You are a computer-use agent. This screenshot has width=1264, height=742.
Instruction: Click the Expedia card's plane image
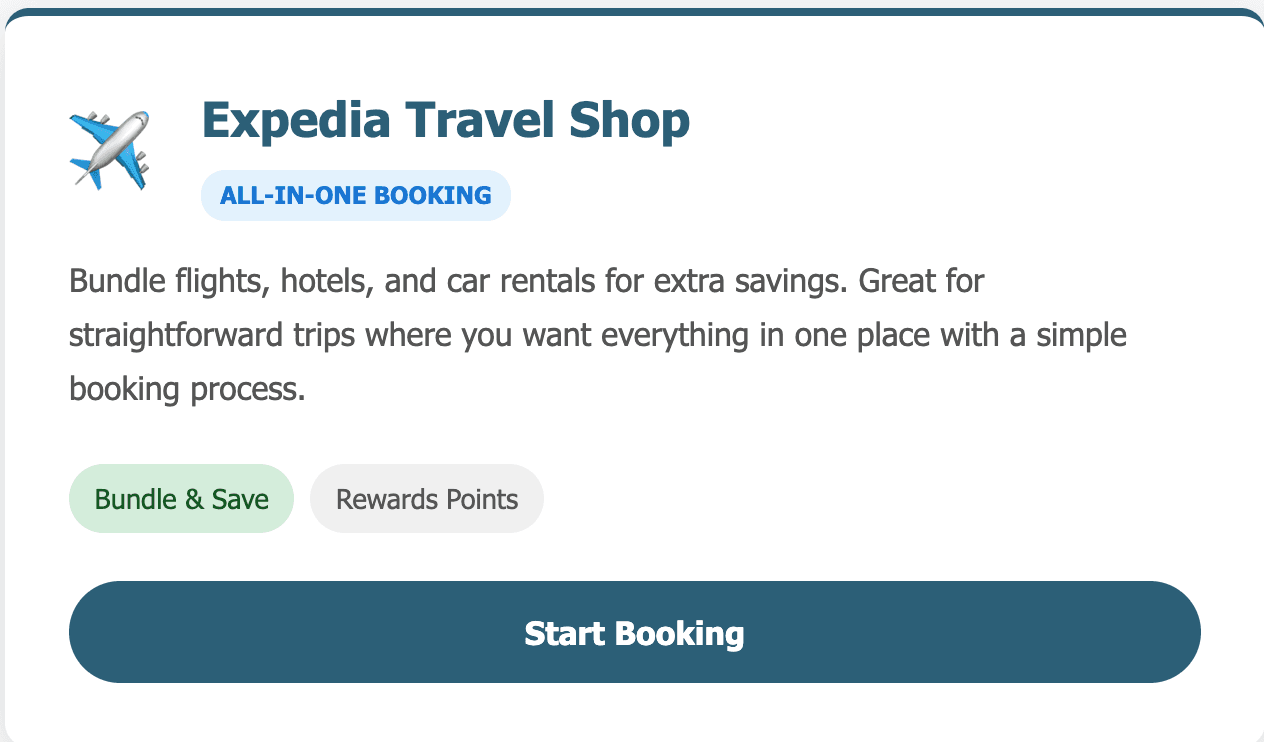pyautogui.click(x=108, y=150)
